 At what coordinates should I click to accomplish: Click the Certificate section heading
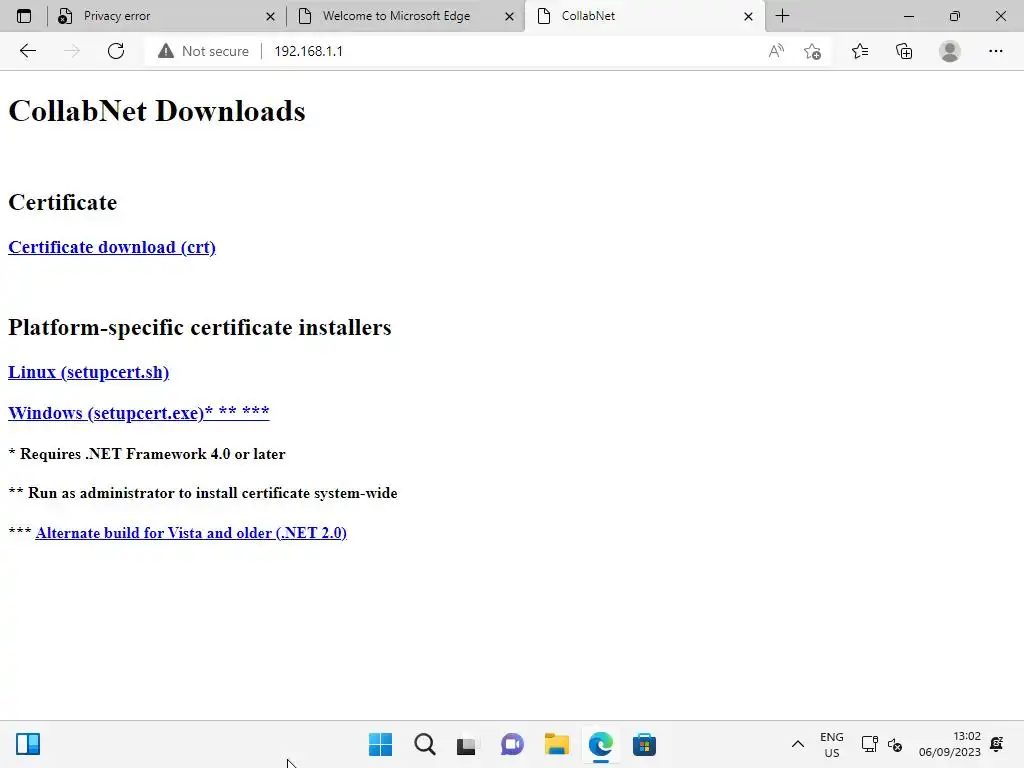point(63,202)
